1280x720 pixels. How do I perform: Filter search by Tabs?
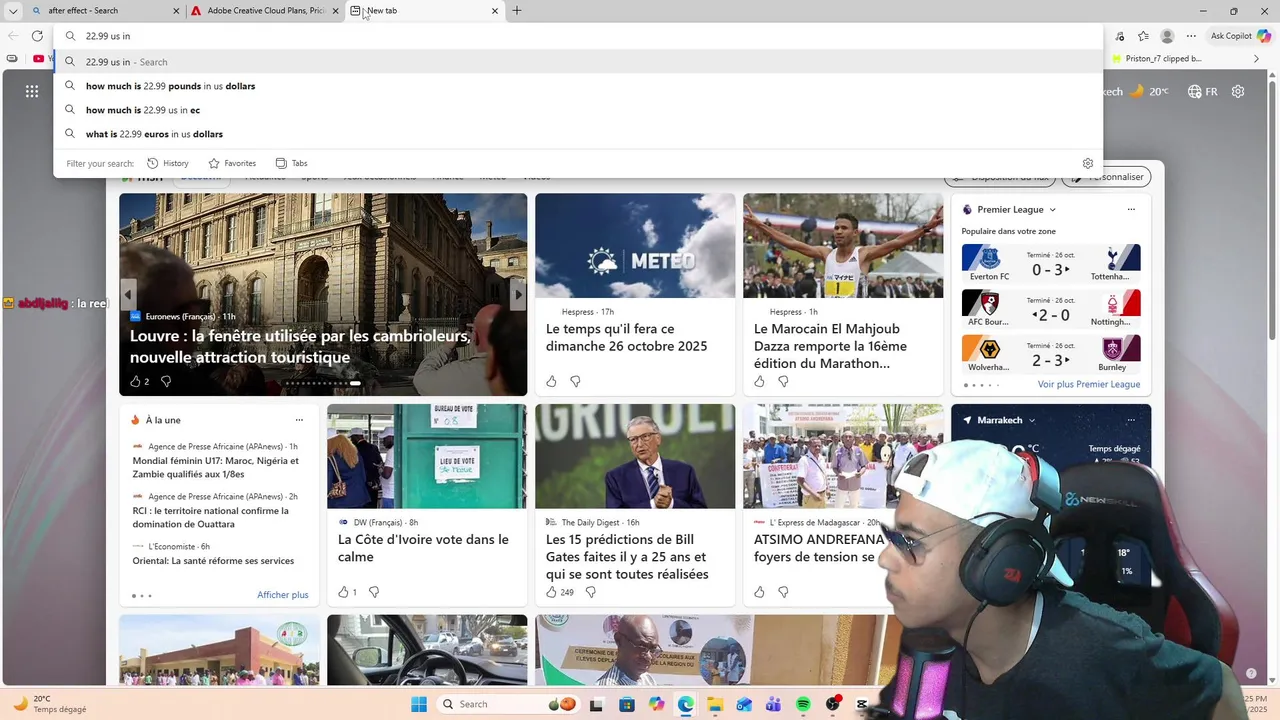[x=291, y=163]
